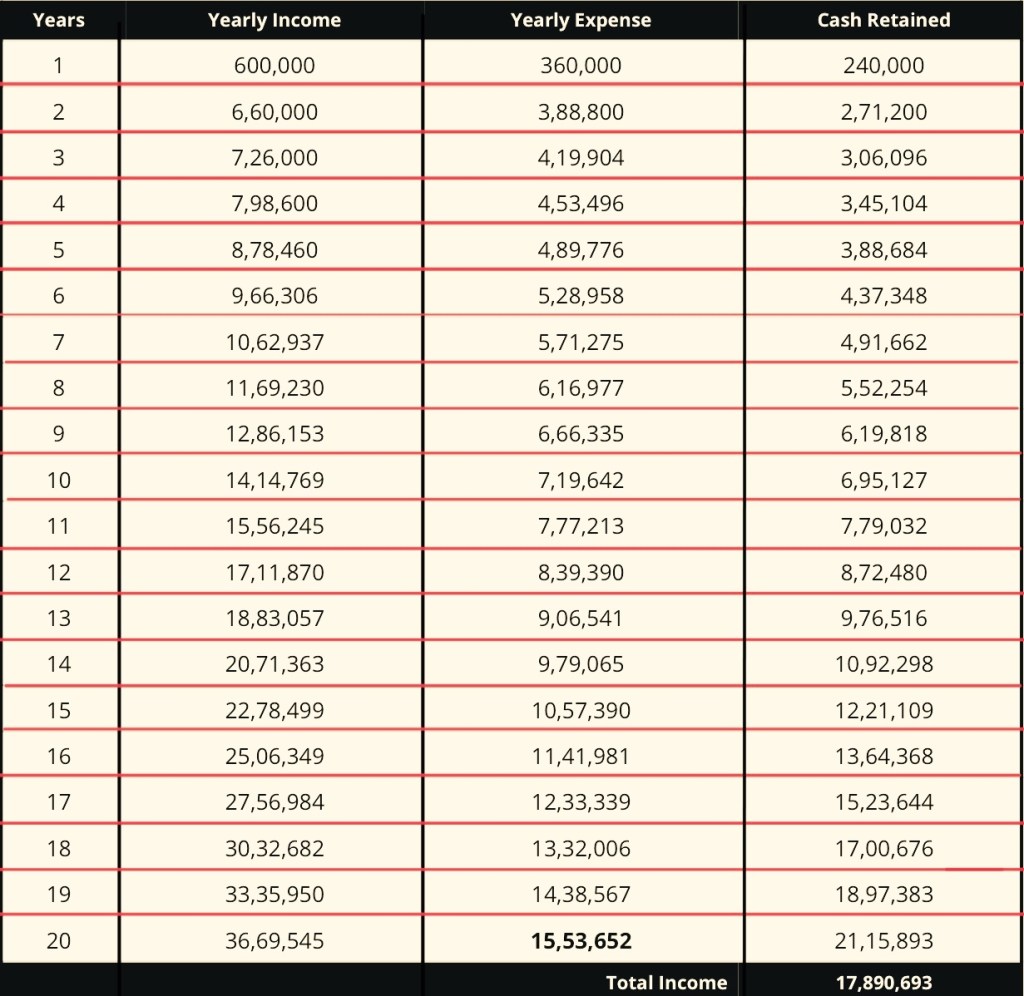Screen dimensions: 1024x996
Task: Click cash retained value 10,92,298
Action: pyautogui.click(x=884, y=665)
